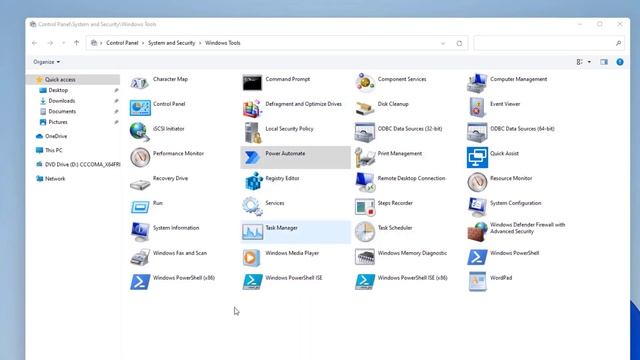Select Windows PowerShell (x86) icon

click(x=140, y=282)
